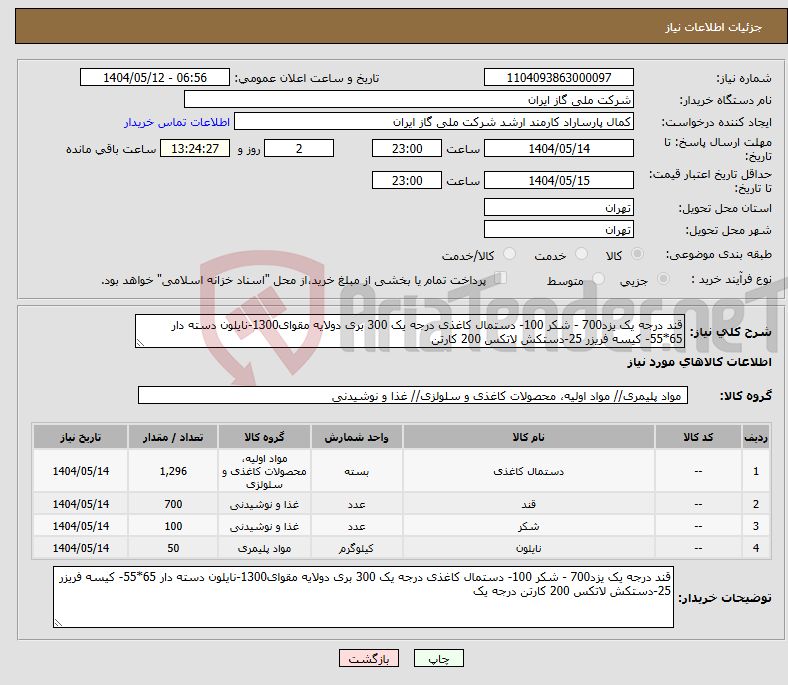Open the اطلاعات تماس خریدار link
788x685 pixels.
[x=177, y=122]
